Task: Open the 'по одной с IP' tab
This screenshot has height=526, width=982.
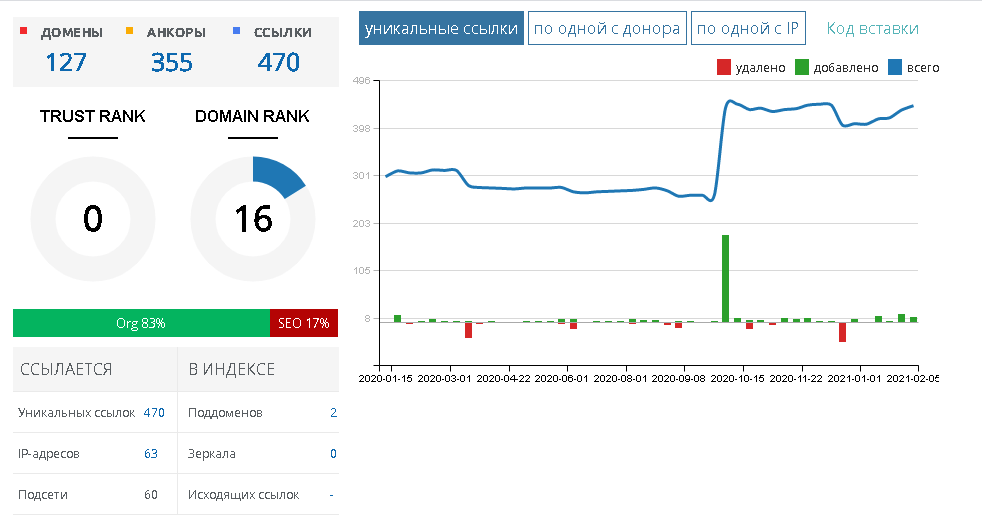Action: (x=748, y=28)
